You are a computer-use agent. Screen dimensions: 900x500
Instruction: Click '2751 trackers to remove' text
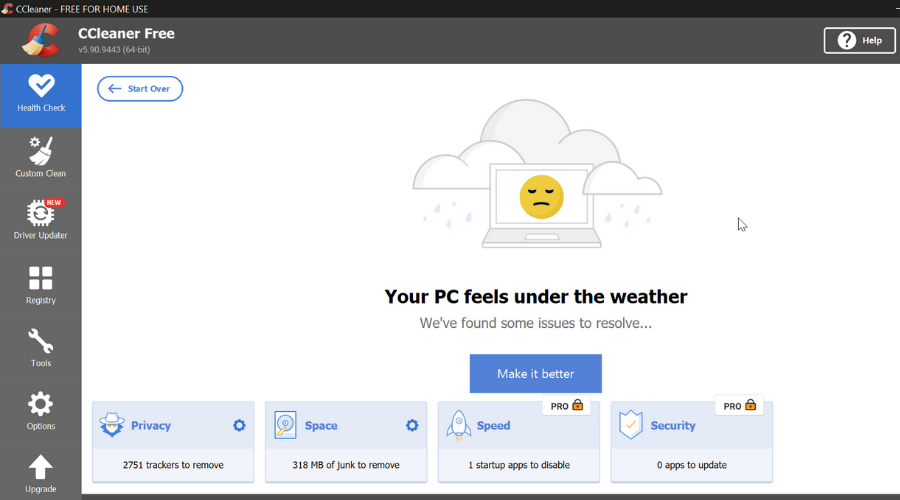point(173,465)
